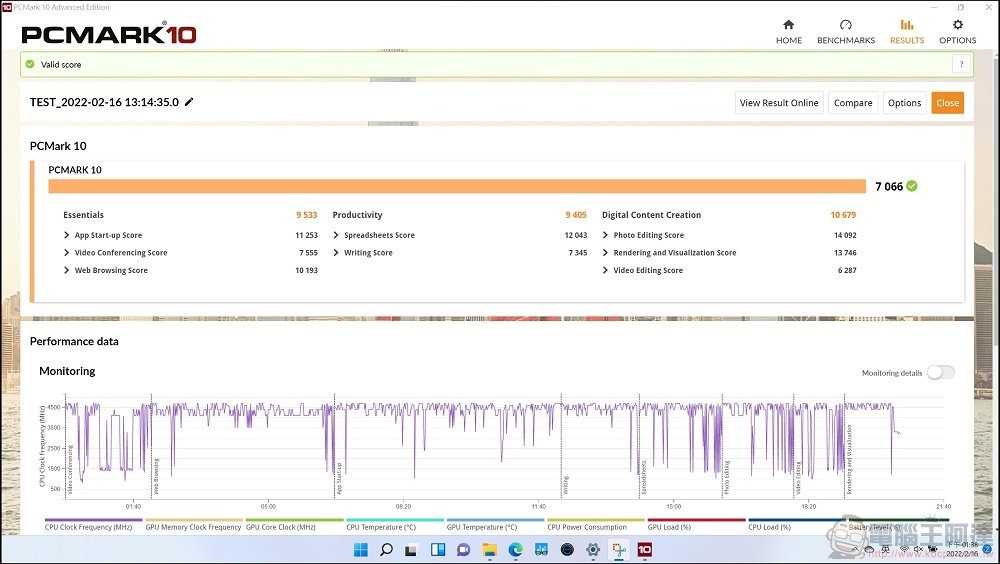Screen dimensions: 1000x564
Task: Toggle GPU Load series in legend
Action: click(x=669, y=527)
